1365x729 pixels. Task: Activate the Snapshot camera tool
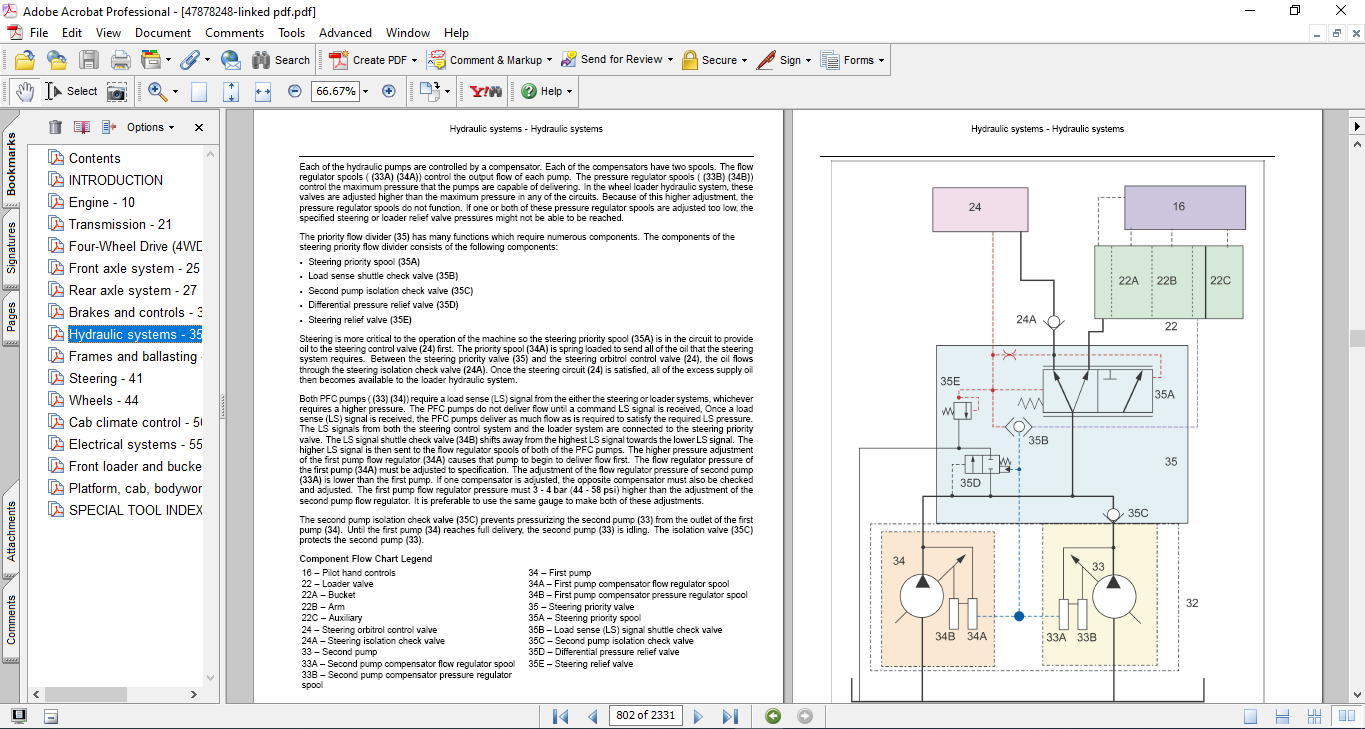pos(117,91)
